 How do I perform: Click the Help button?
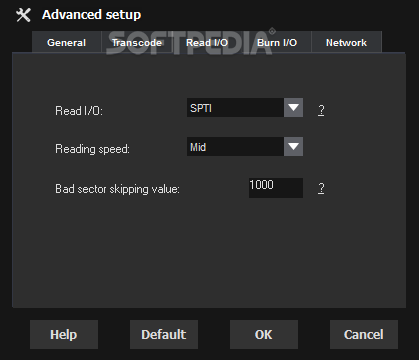[64, 334]
